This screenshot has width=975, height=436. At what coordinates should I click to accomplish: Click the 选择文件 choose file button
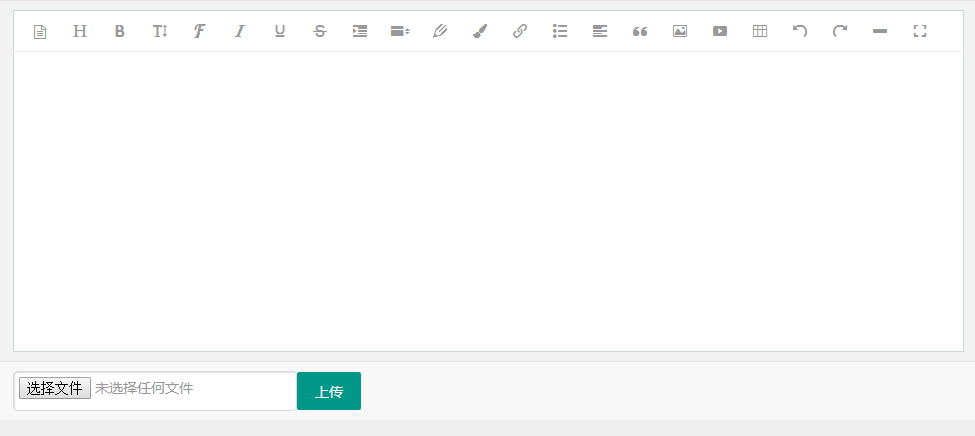tap(55, 389)
